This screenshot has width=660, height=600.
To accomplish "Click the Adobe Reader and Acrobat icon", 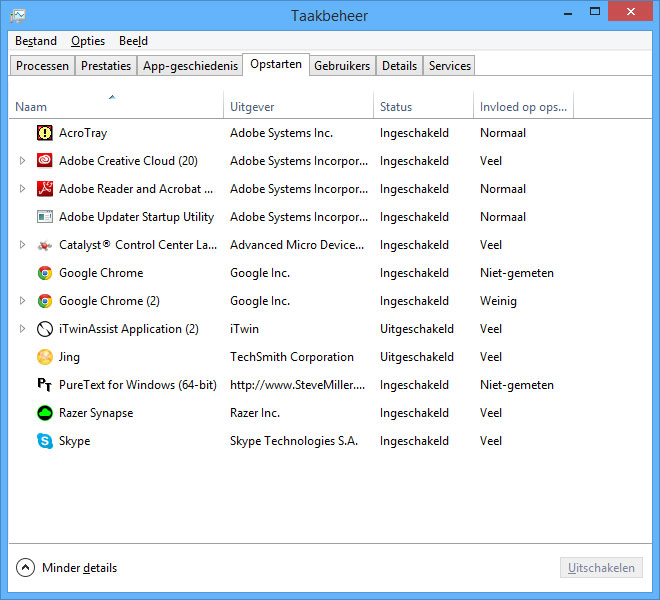I will tap(45, 189).
